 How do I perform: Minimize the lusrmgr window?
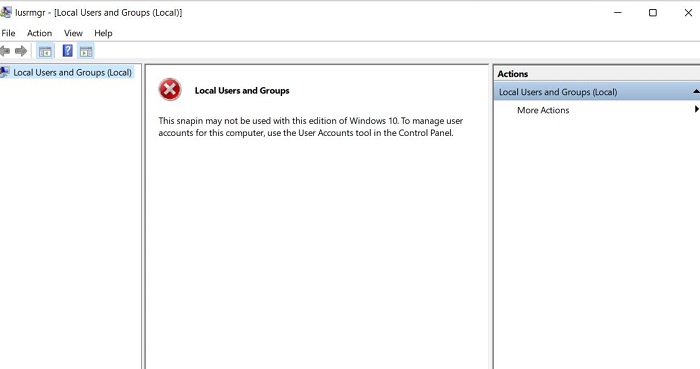(618, 12)
